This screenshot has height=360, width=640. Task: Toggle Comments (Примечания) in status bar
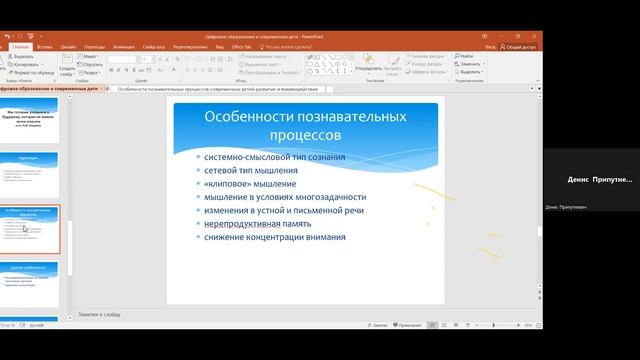point(407,325)
